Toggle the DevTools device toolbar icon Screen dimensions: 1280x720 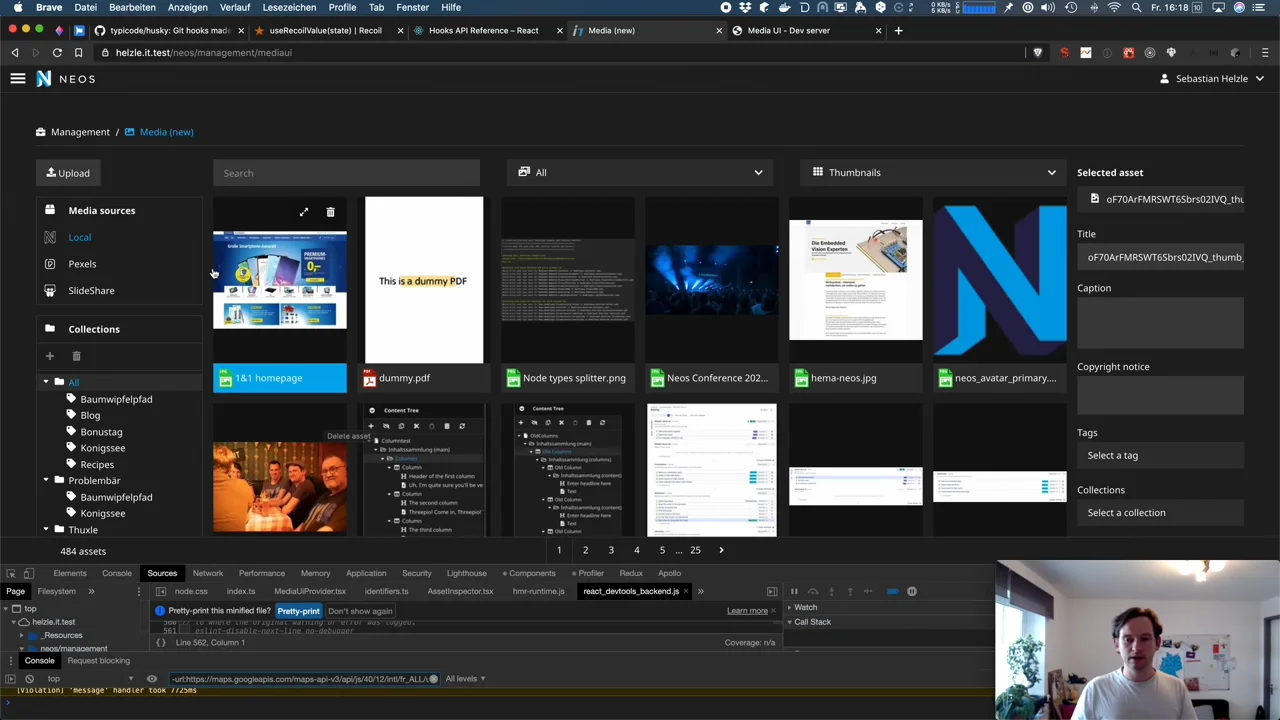29,573
